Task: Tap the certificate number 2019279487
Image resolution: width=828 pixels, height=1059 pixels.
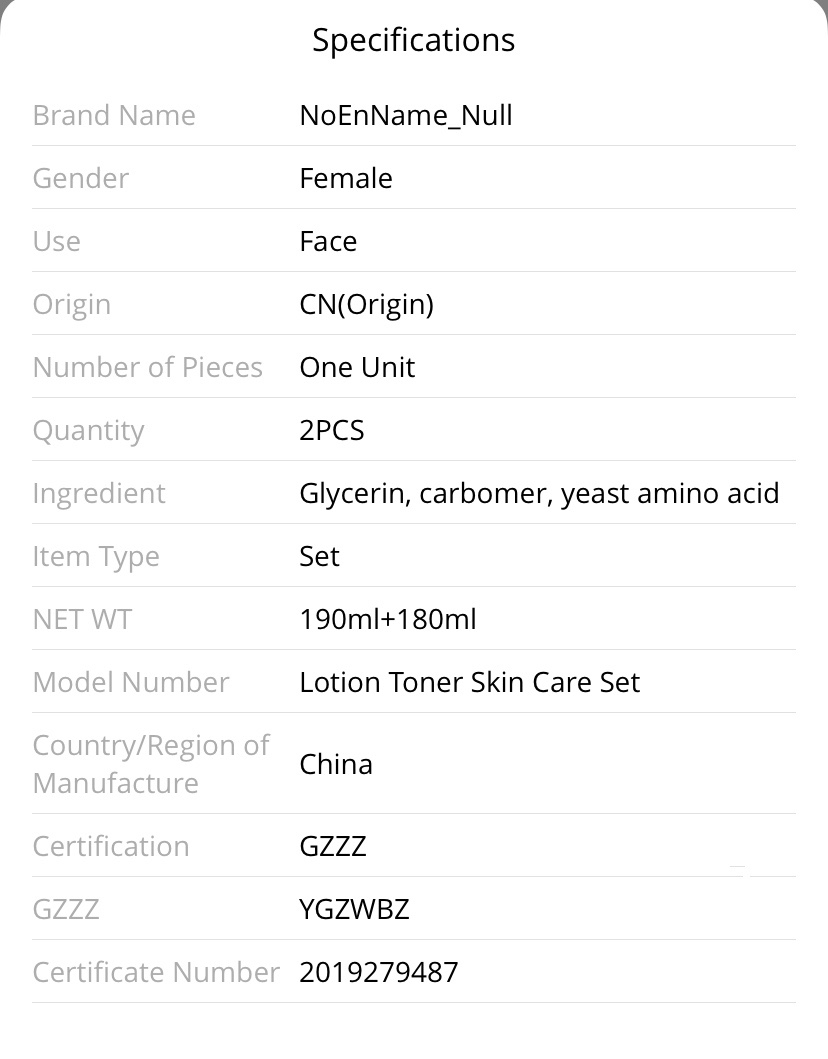Action: click(x=379, y=973)
